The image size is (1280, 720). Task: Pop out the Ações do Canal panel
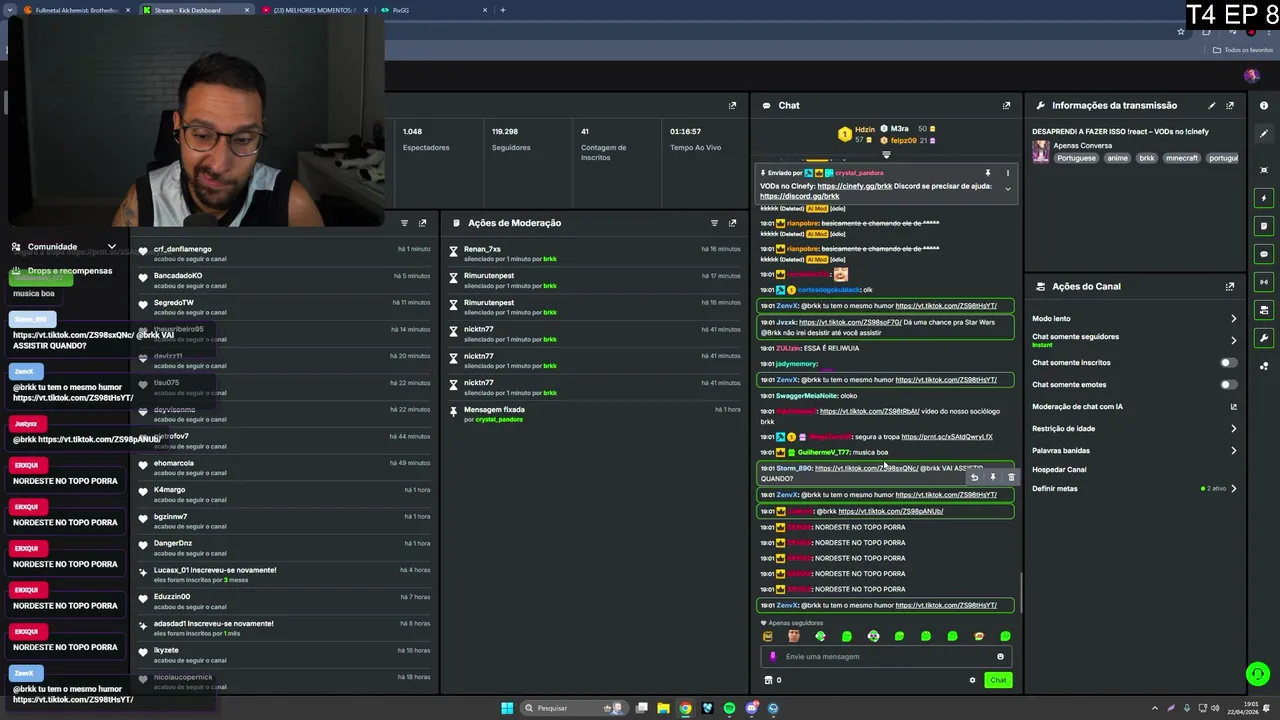1230,286
